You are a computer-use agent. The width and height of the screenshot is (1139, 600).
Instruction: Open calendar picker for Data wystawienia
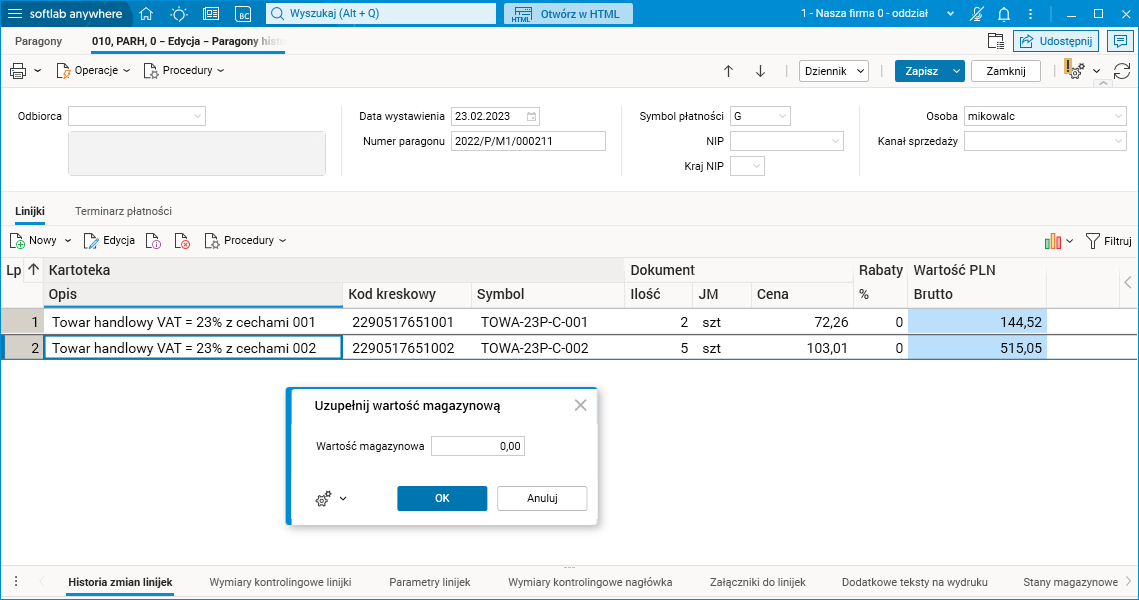(x=531, y=116)
